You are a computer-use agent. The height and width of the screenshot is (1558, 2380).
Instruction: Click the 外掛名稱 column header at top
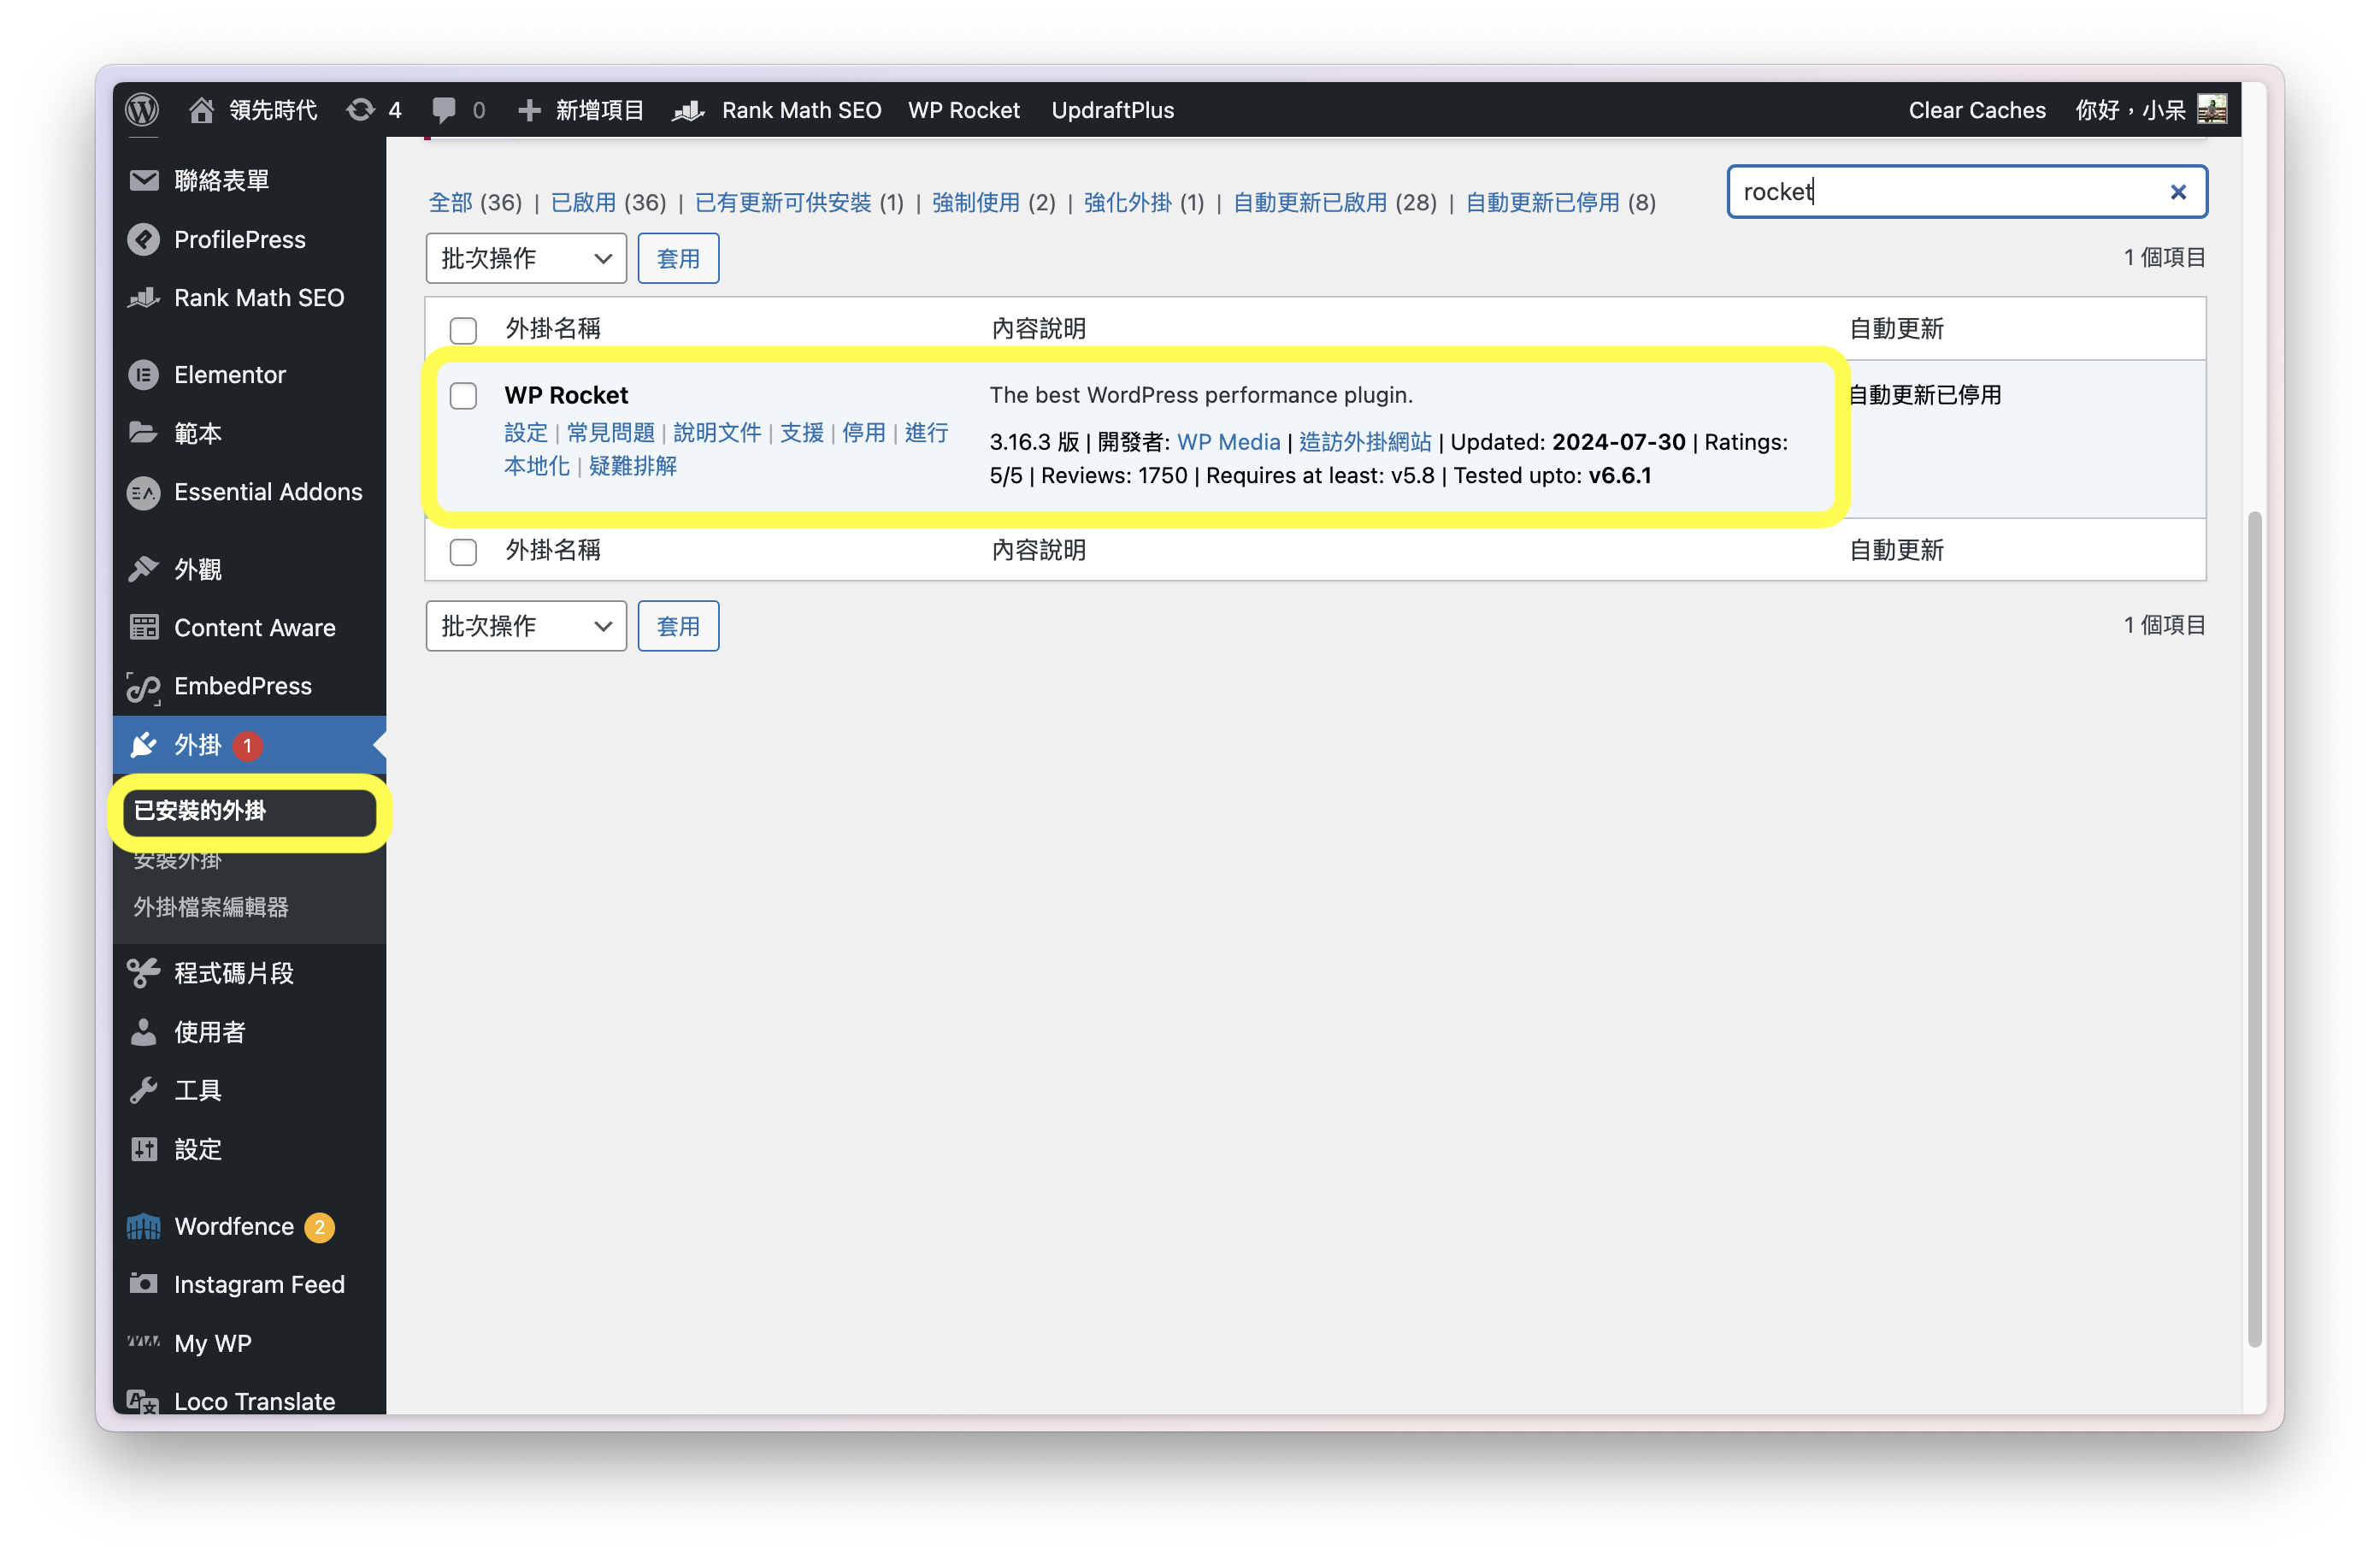pyautogui.click(x=553, y=329)
